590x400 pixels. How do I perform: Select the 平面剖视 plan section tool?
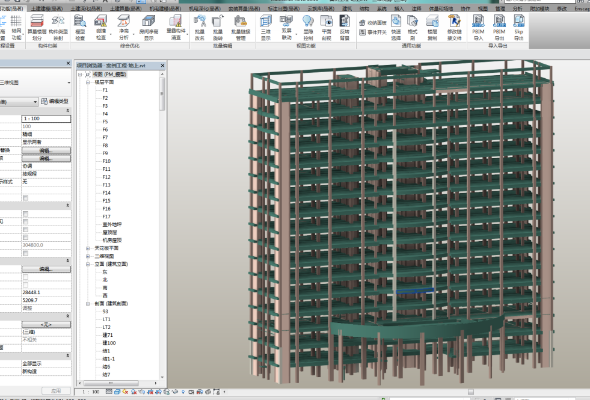click(x=326, y=27)
